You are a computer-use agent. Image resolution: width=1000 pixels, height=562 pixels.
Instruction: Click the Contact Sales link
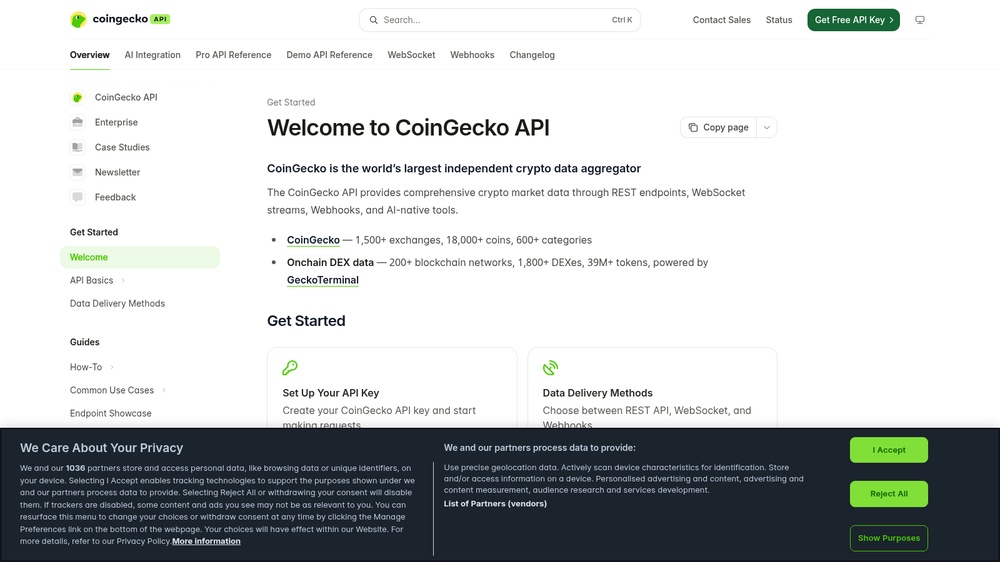point(721,20)
